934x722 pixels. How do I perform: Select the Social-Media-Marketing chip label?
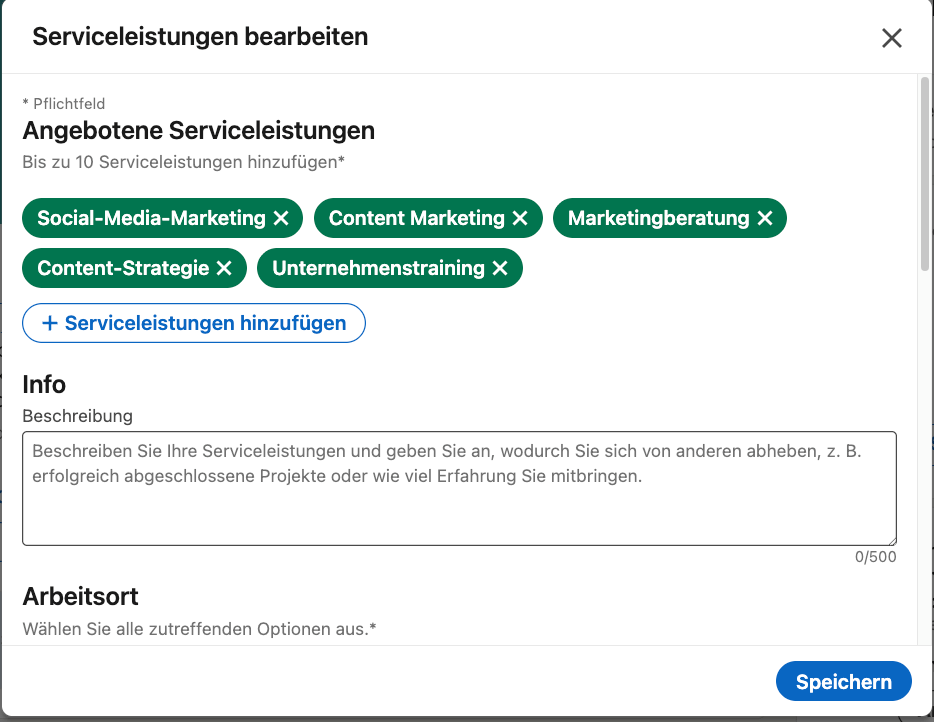pos(151,218)
